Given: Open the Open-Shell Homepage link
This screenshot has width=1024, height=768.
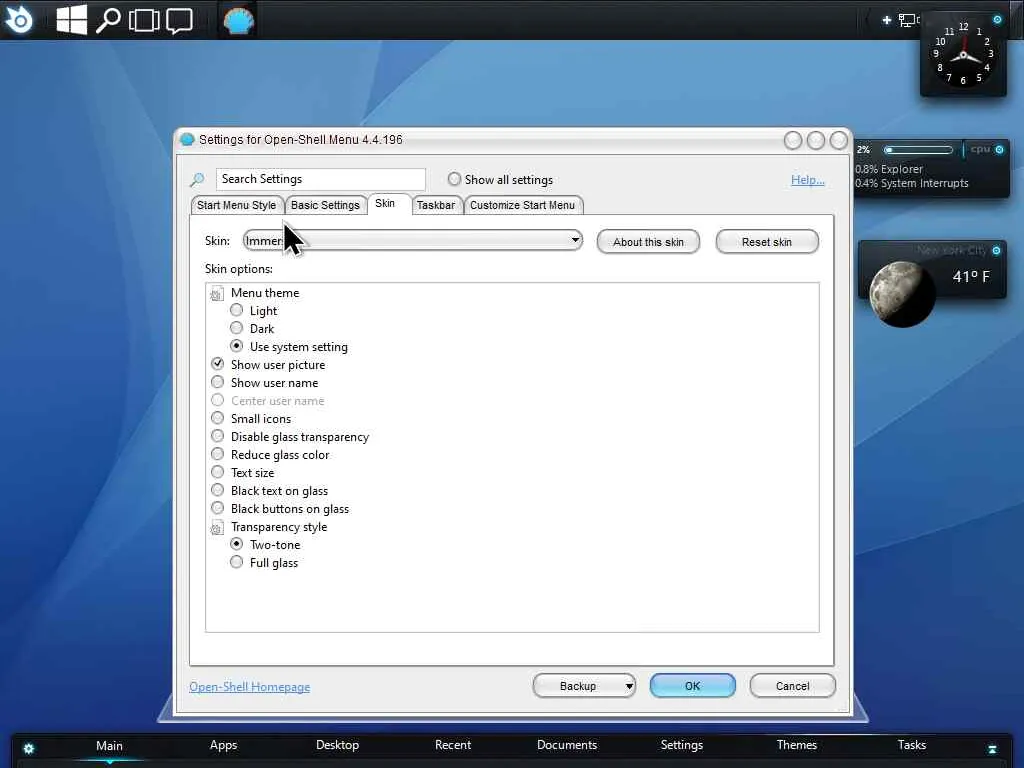Looking at the screenshot, I should click(x=249, y=687).
